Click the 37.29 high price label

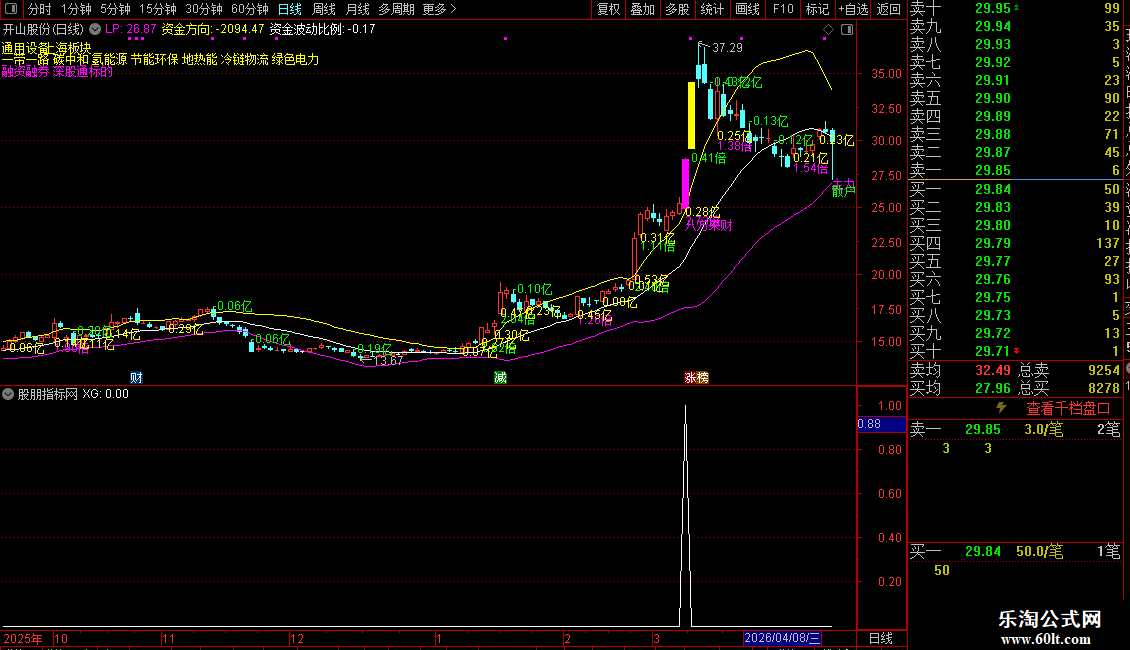tap(726, 48)
